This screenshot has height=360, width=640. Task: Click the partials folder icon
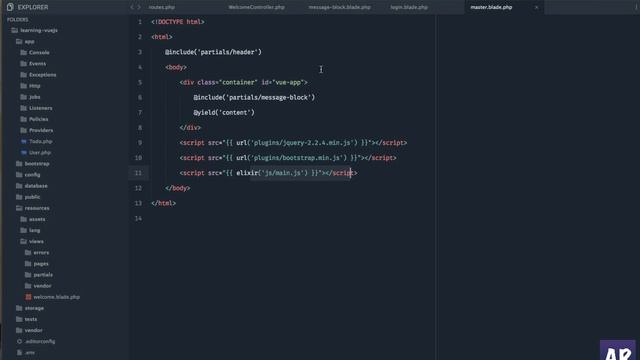(x=28, y=275)
